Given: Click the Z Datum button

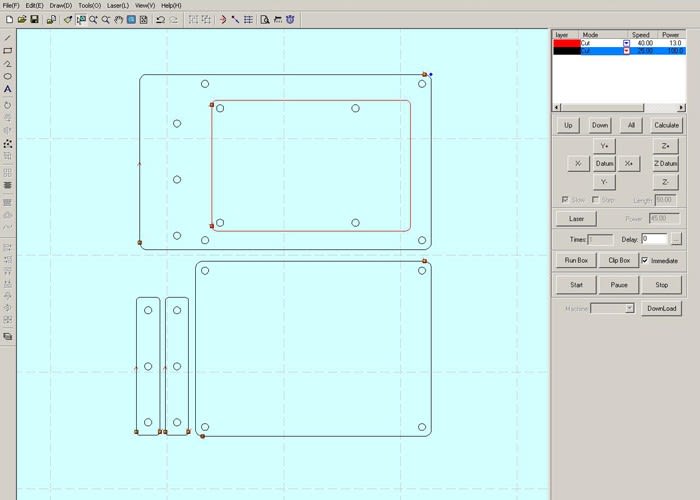Looking at the screenshot, I should point(665,164).
